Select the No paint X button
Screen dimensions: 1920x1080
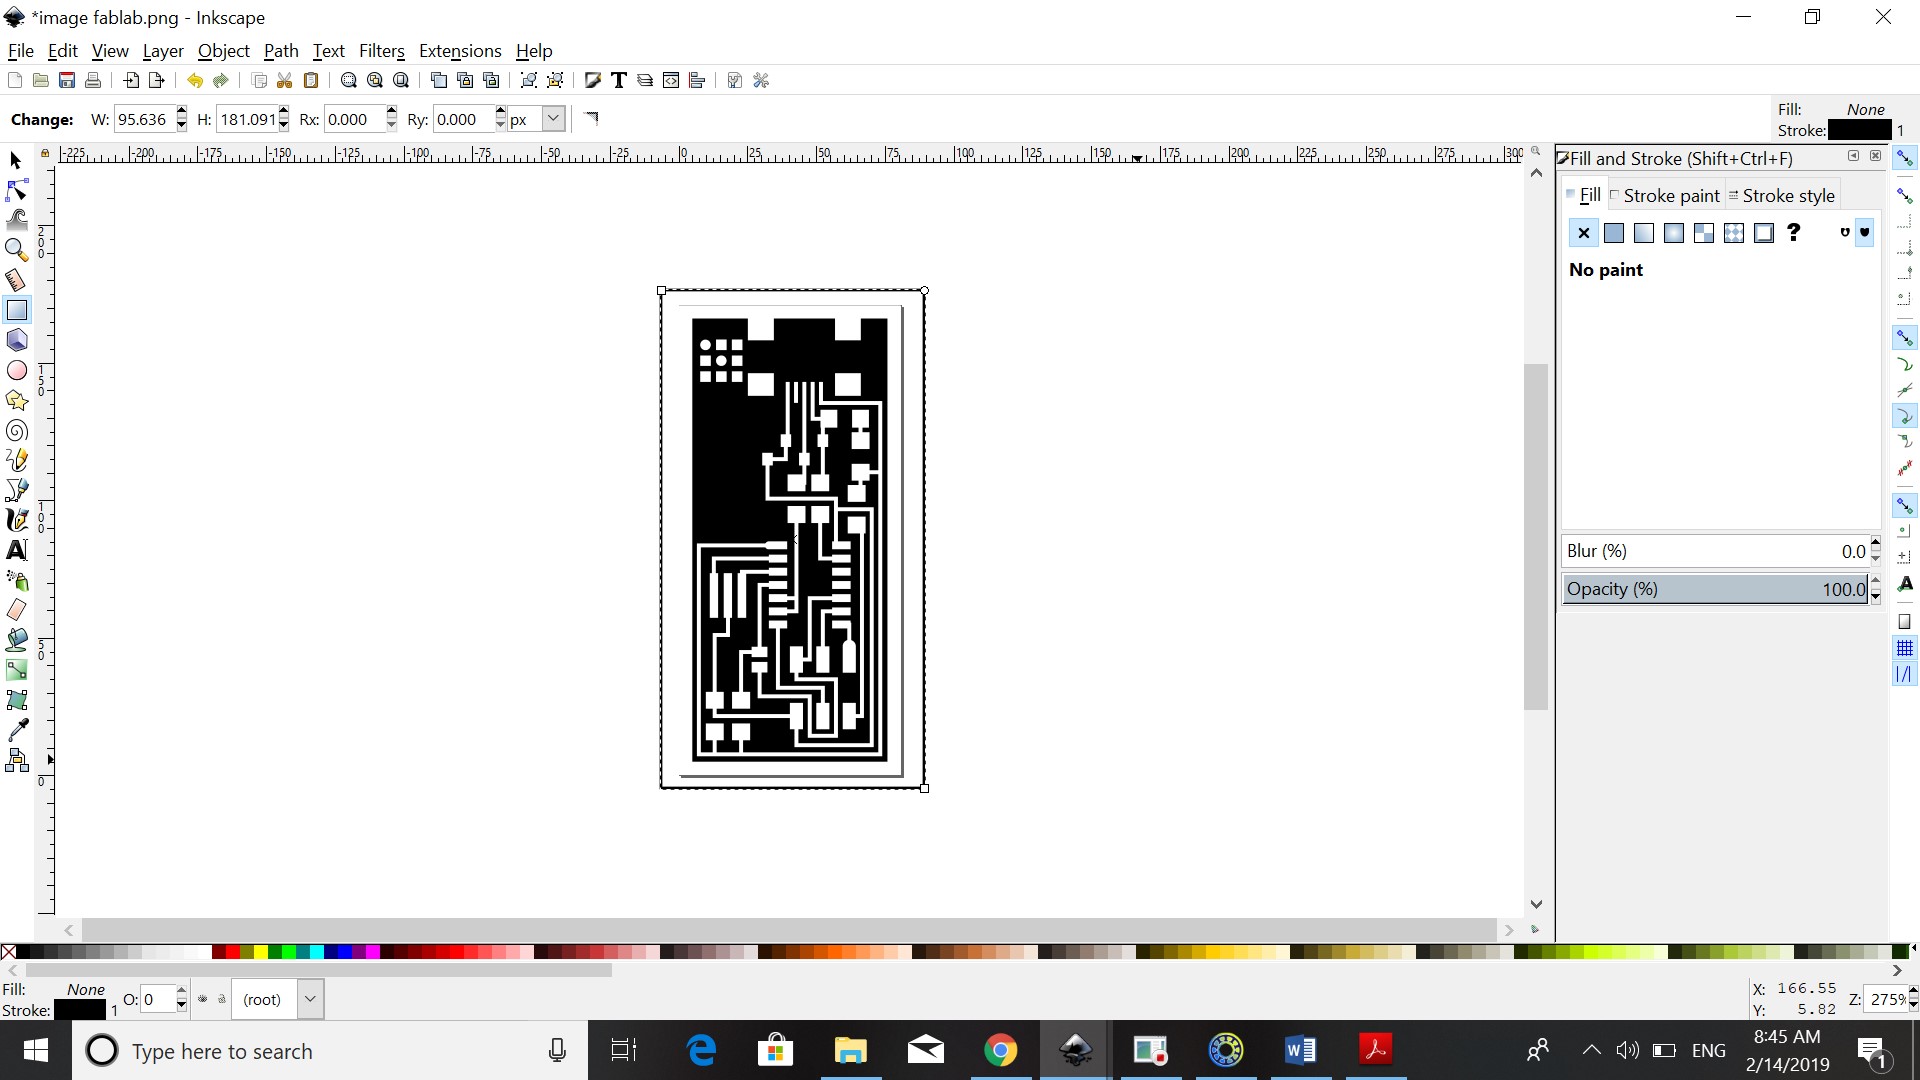pos(1583,233)
